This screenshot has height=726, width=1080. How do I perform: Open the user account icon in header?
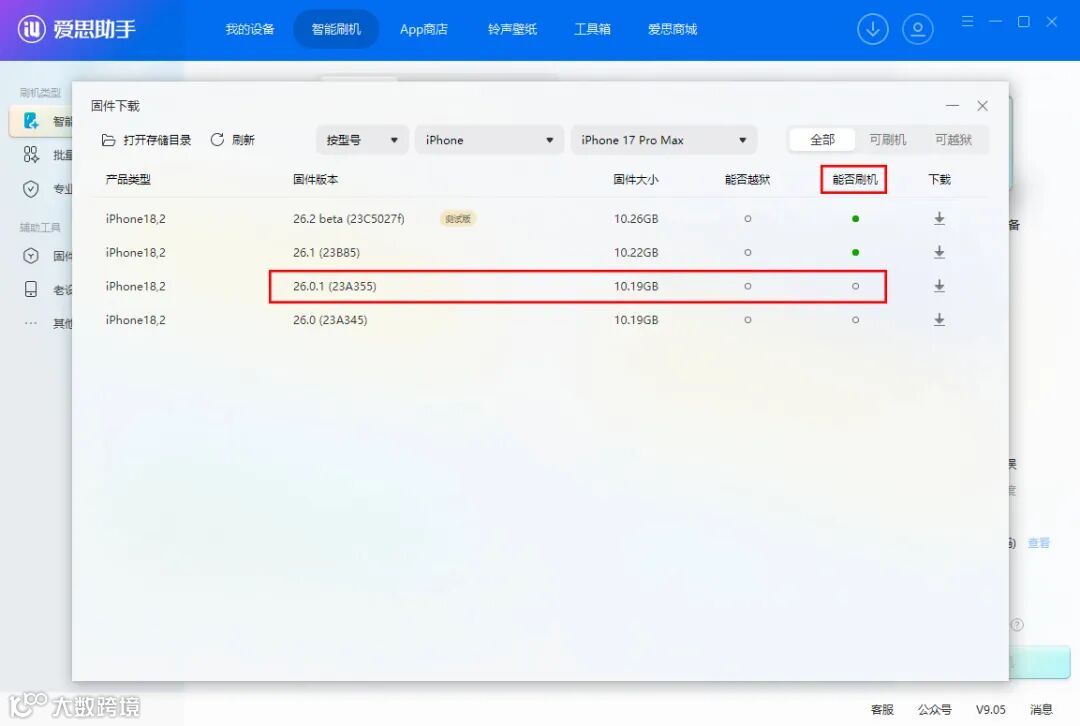917,30
